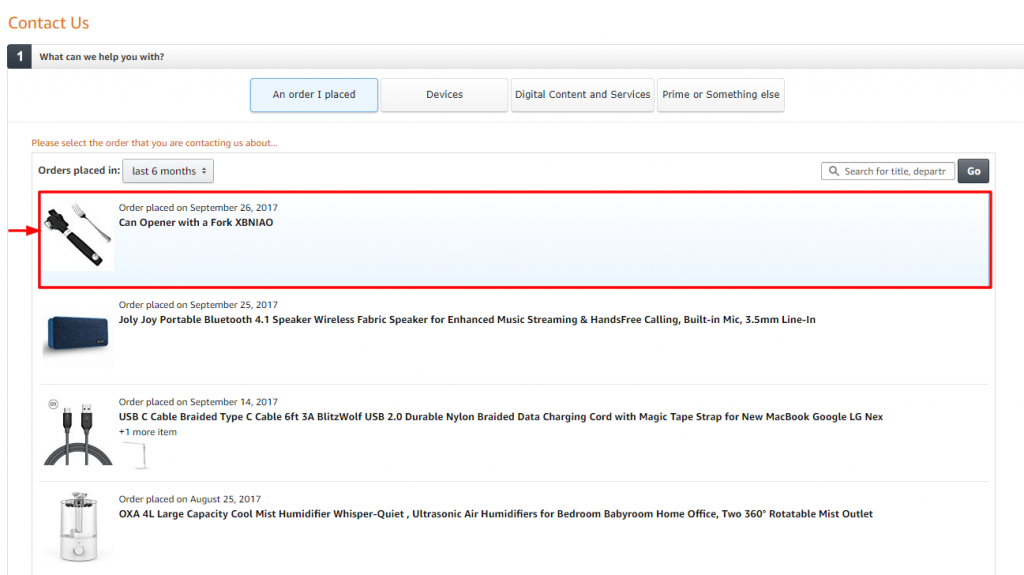Viewport: 1024px width, 575px height.
Task: Click the magnifying glass search icon
Action: click(834, 171)
